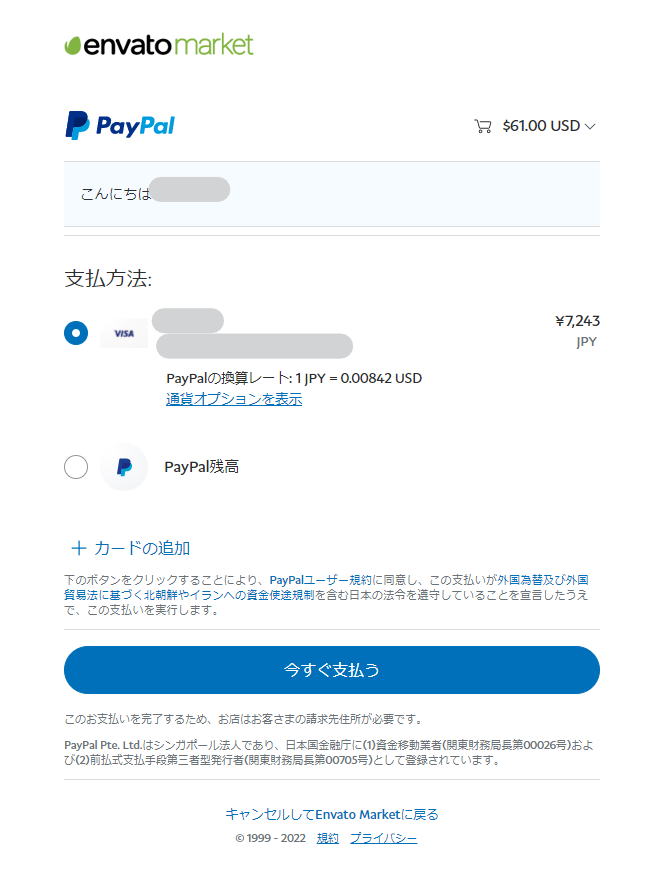Open the 規約 footer link

(328, 838)
